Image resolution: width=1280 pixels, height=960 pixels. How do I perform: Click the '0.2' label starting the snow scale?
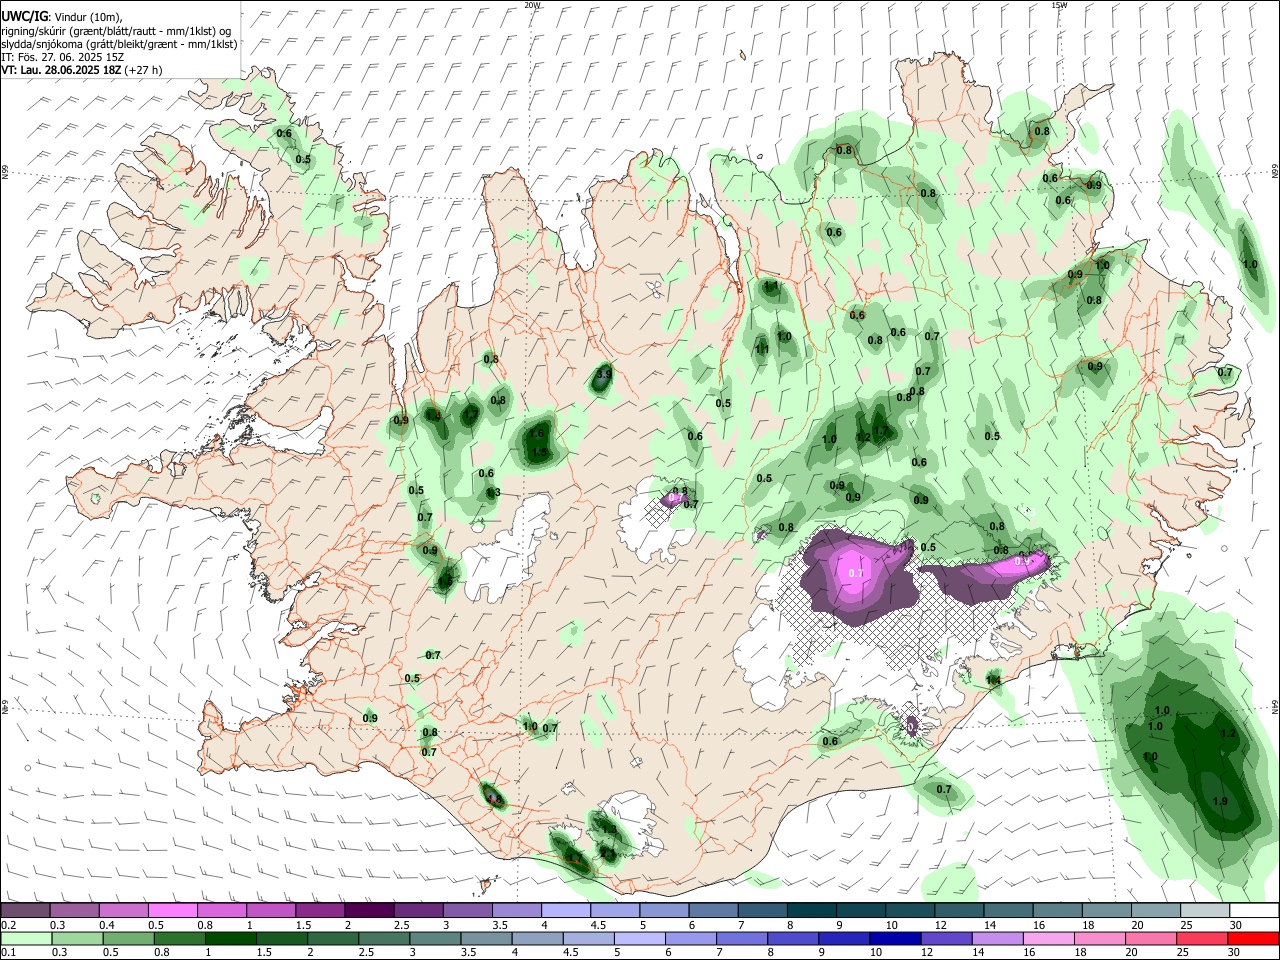pyautogui.click(x=9, y=925)
